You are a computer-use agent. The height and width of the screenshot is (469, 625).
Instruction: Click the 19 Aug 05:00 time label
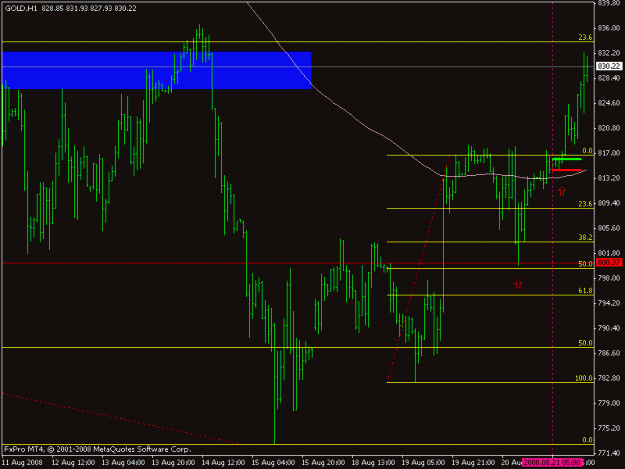pyautogui.click(x=423, y=463)
